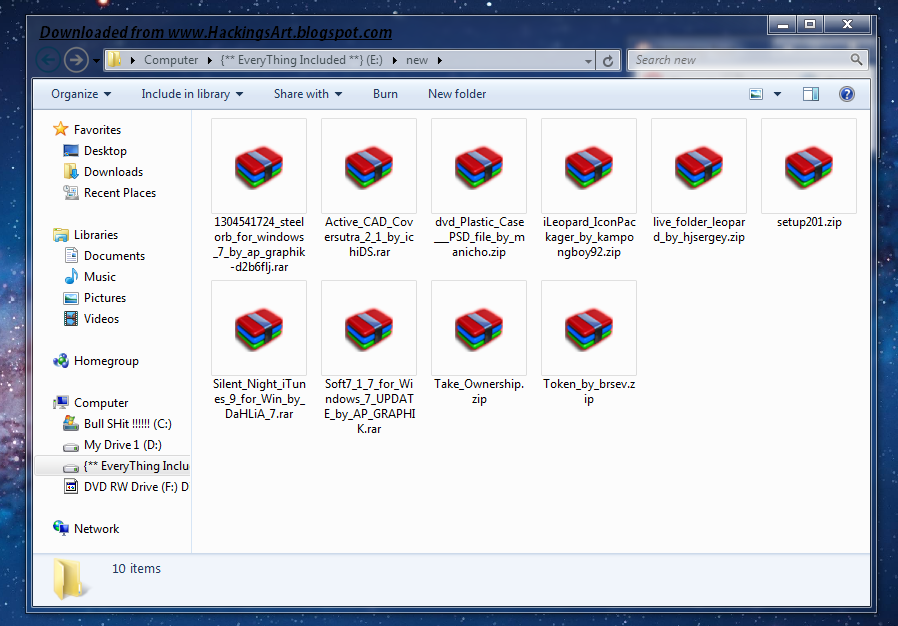Click the Active_CAD_Coversutra rar file icon
Screen dimensions: 898x626
click(368, 165)
